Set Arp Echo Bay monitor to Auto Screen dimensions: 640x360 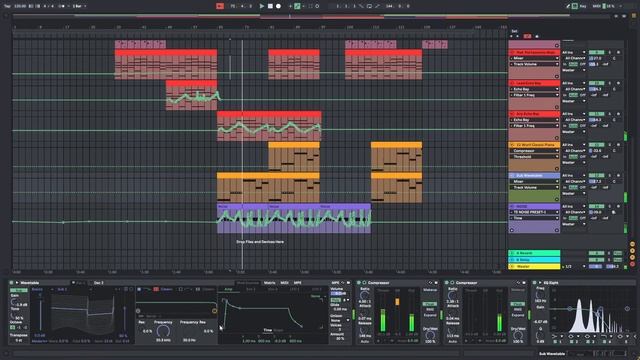pyautogui.click(x=574, y=126)
